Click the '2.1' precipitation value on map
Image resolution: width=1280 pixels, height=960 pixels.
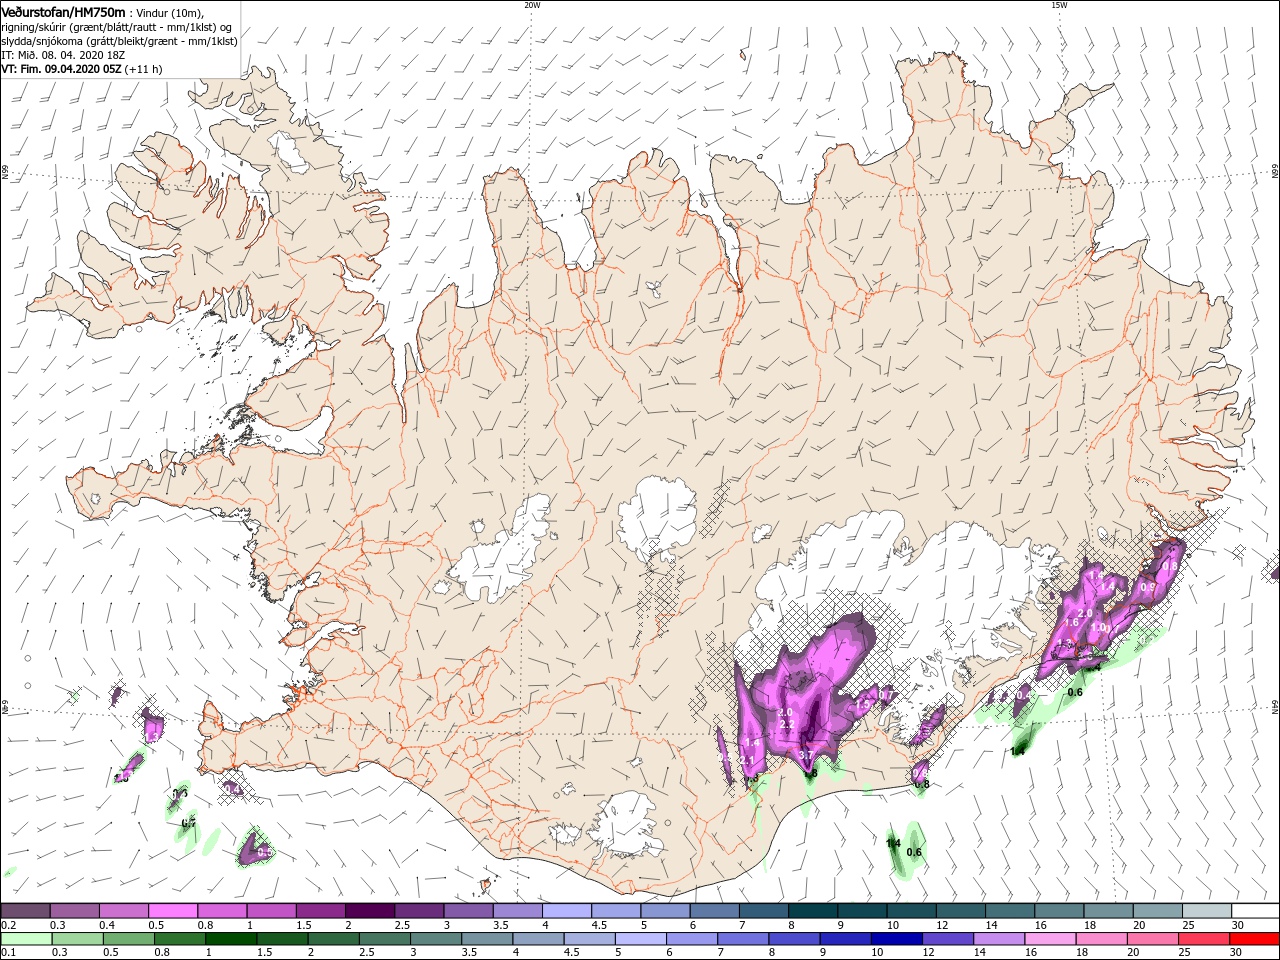coord(747,761)
